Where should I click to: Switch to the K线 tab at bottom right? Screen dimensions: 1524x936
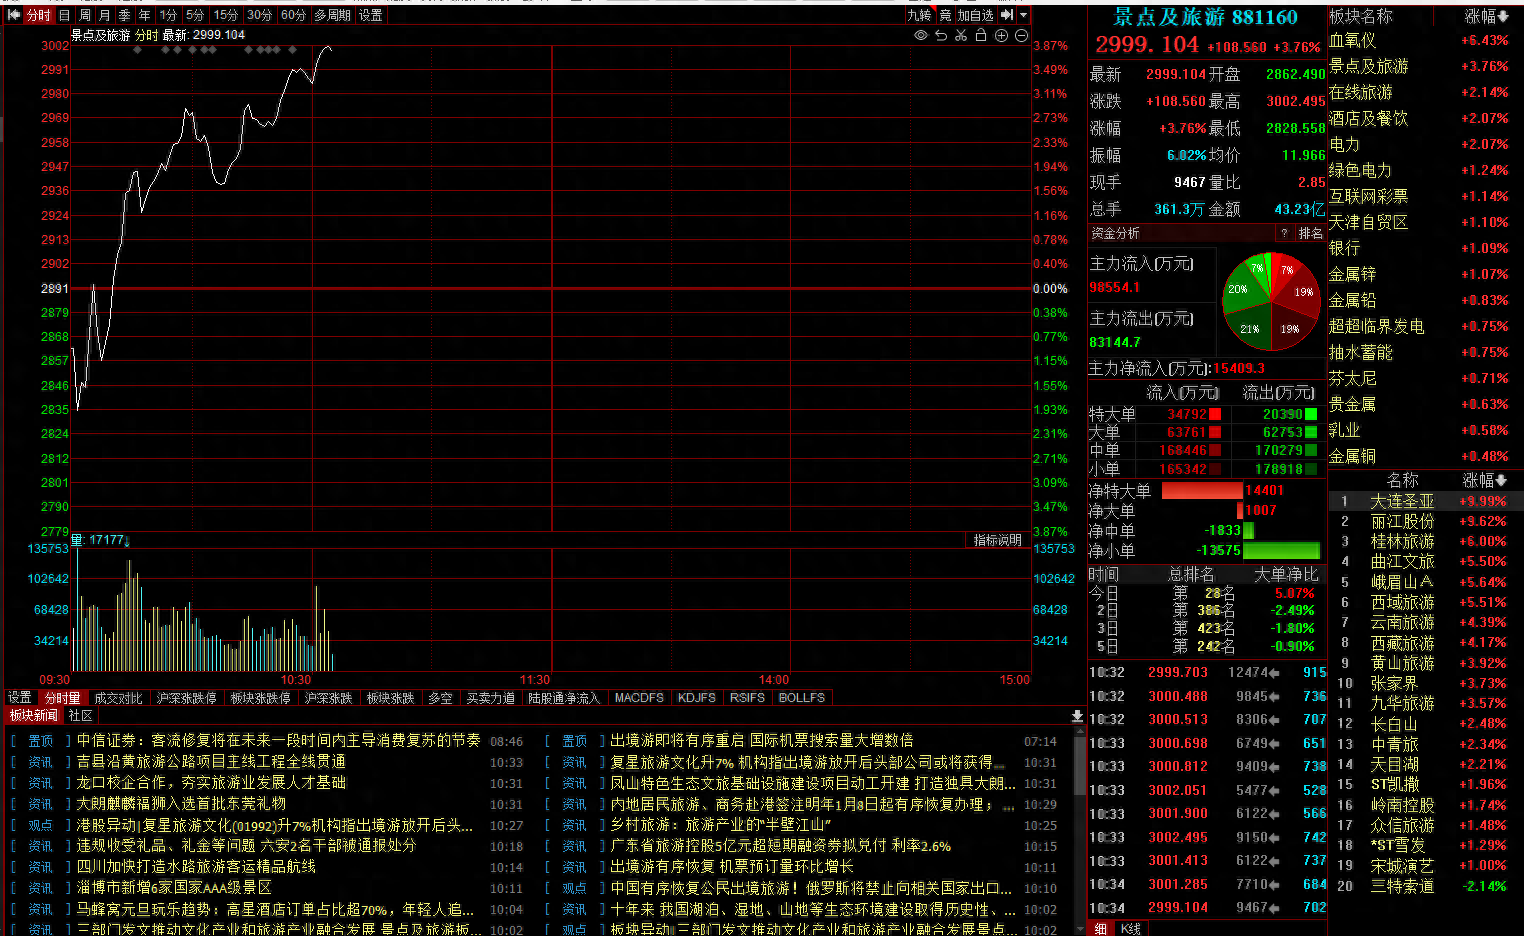[1131, 929]
